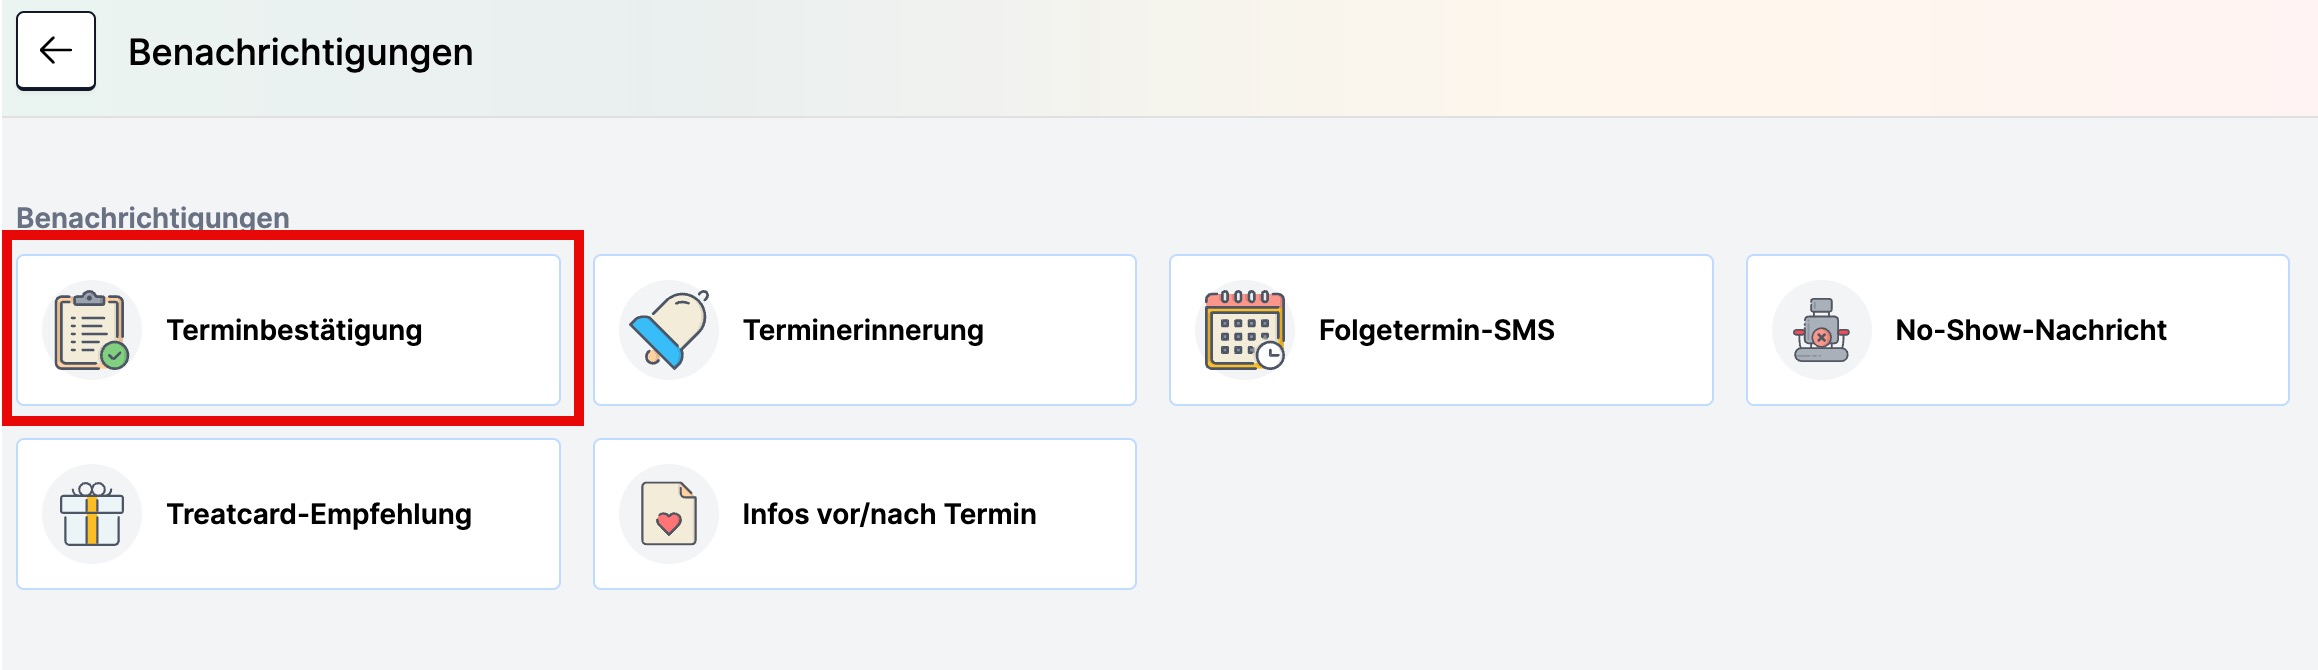
Task: Click the Benachrichtigungen page title
Action: click(x=301, y=52)
